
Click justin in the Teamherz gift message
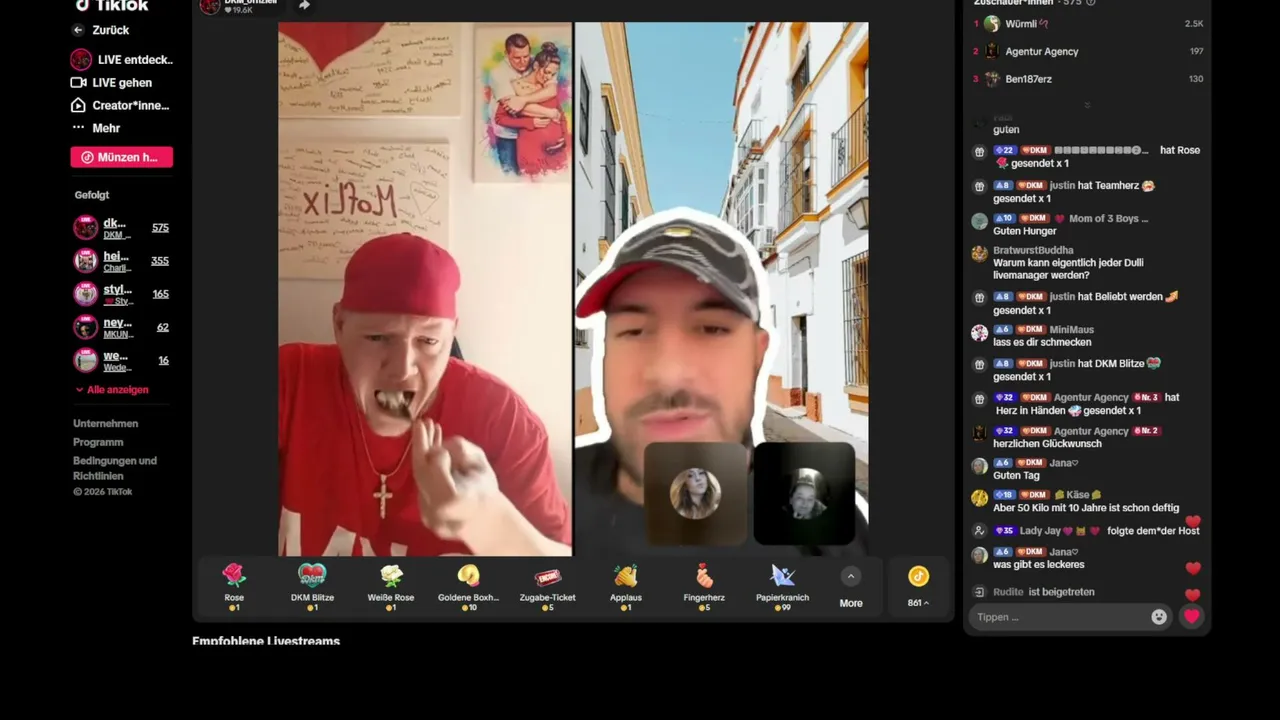point(1062,185)
